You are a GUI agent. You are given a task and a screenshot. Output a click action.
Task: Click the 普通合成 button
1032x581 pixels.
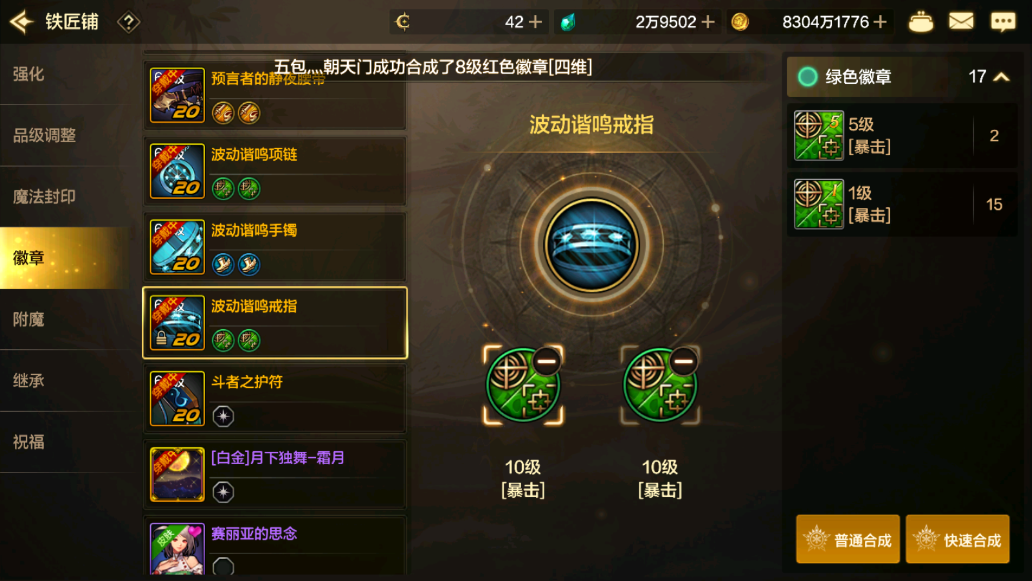pyautogui.click(x=848, y=540)
